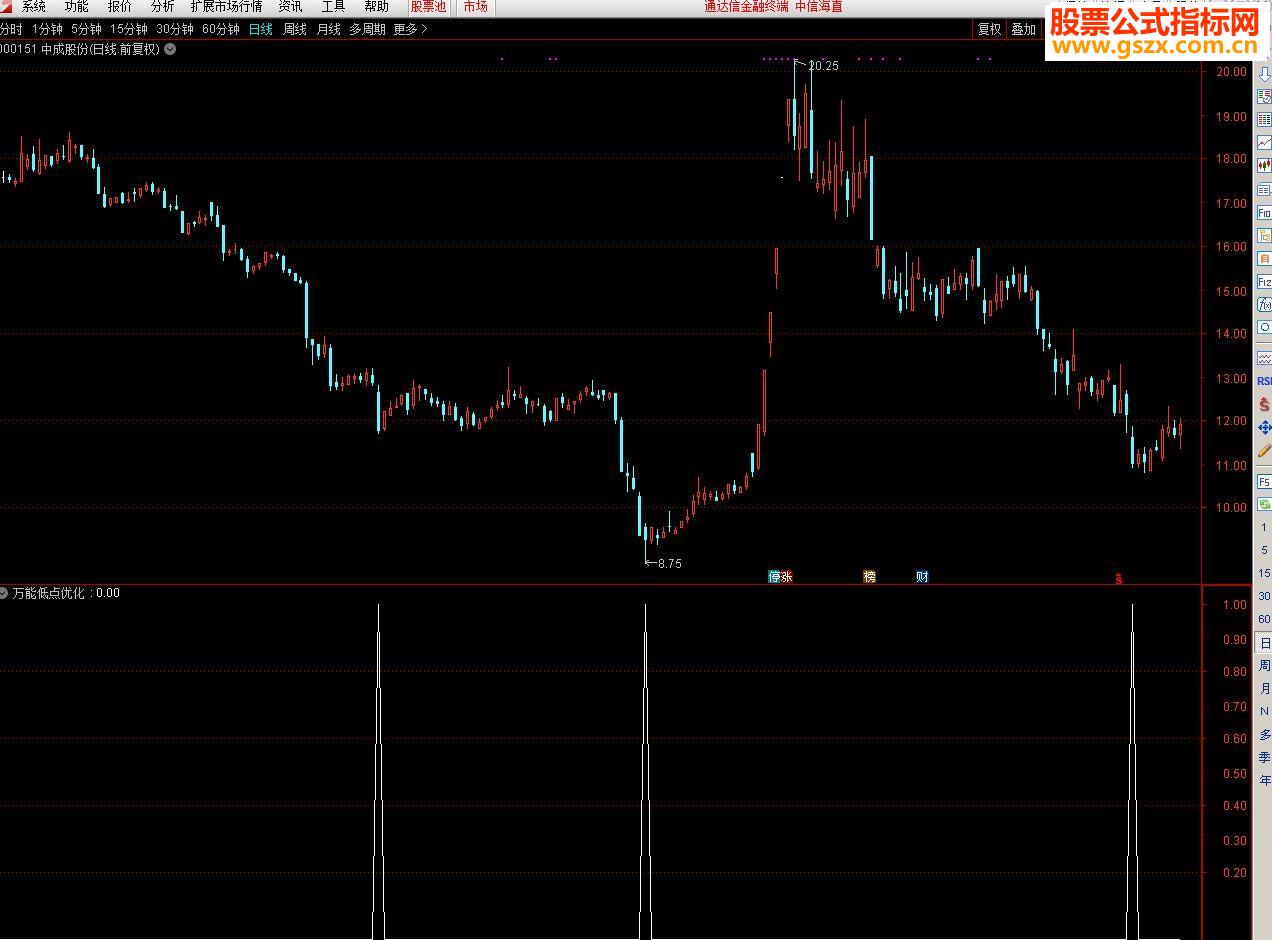Open the colored grid table icon
The width and height of the screenshot is (1272, 940).
click(x=1264, y=118)
